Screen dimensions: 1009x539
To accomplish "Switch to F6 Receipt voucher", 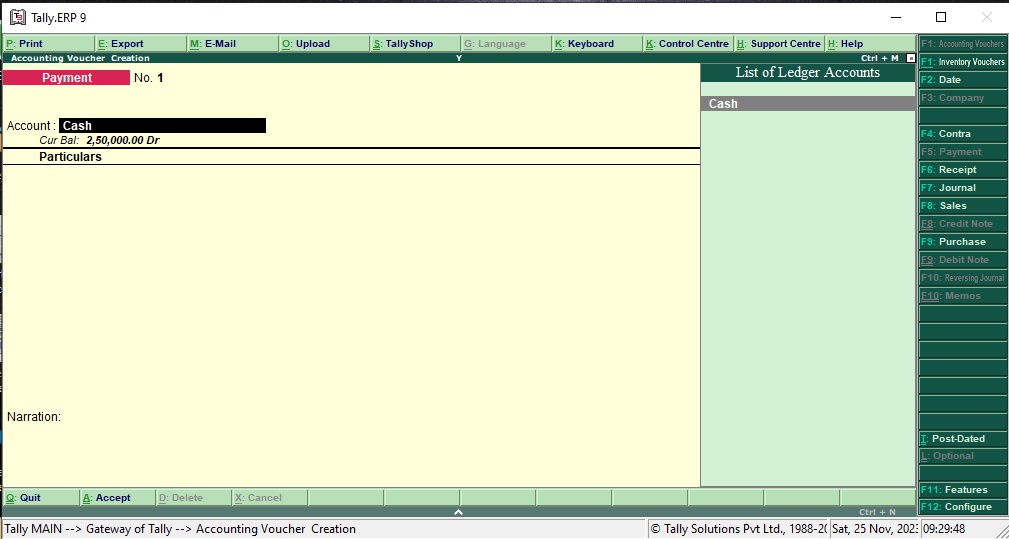I will coord(962,170).
